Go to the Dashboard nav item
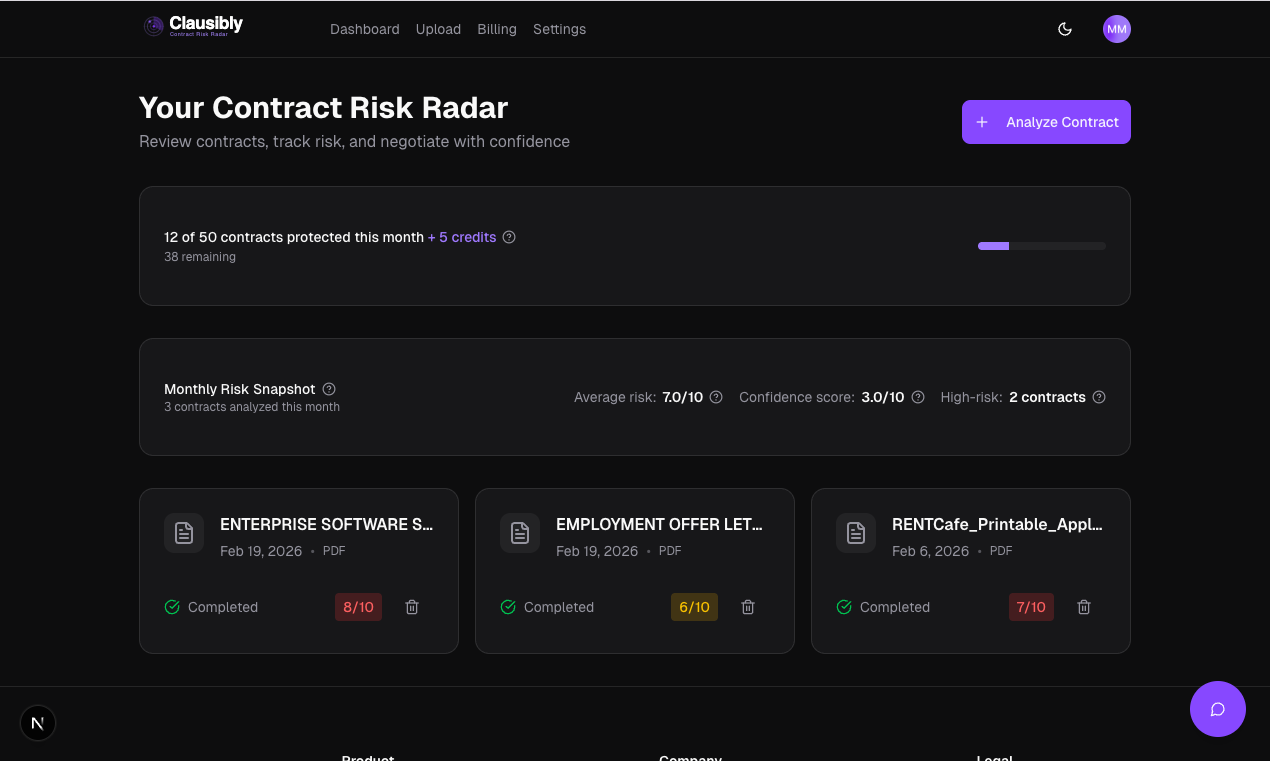The width and height of the screenshot is (1270, 761). [364, 29]
